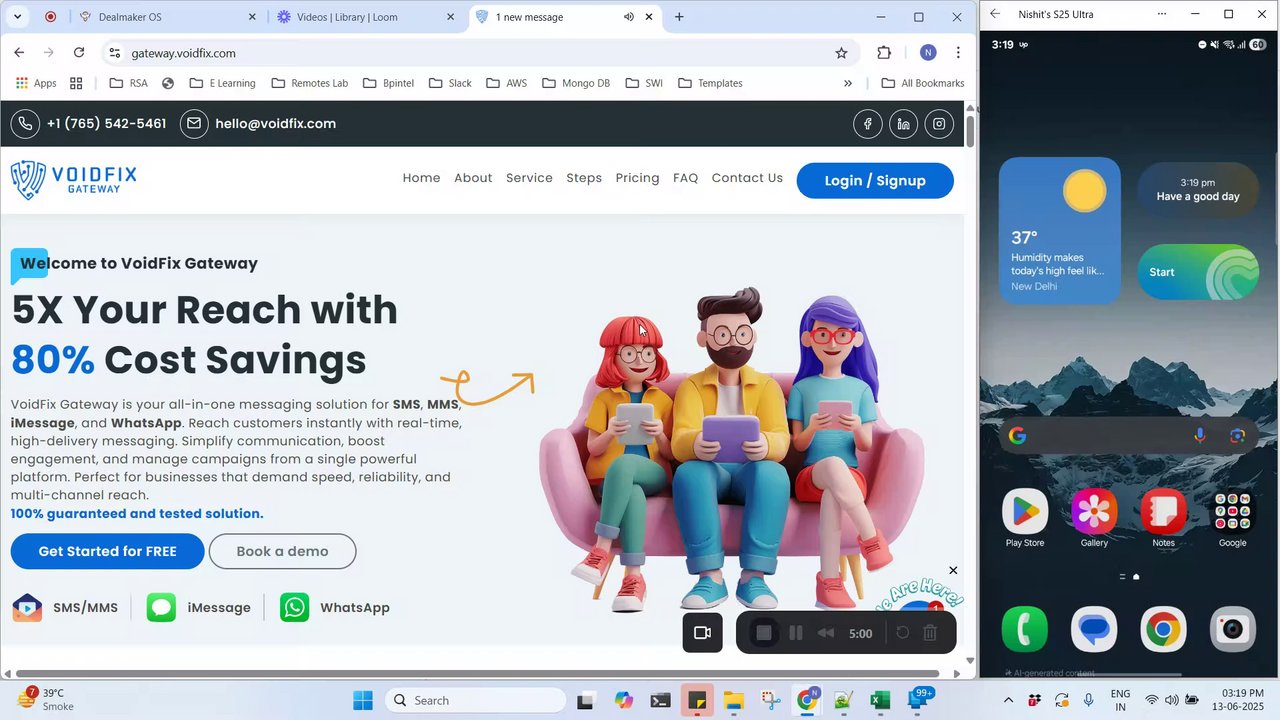Image resolution: width=1280 pixels, height=720 pixels.
Task: Click Get Started for FREE button
Action: click(x=107, y=551)
